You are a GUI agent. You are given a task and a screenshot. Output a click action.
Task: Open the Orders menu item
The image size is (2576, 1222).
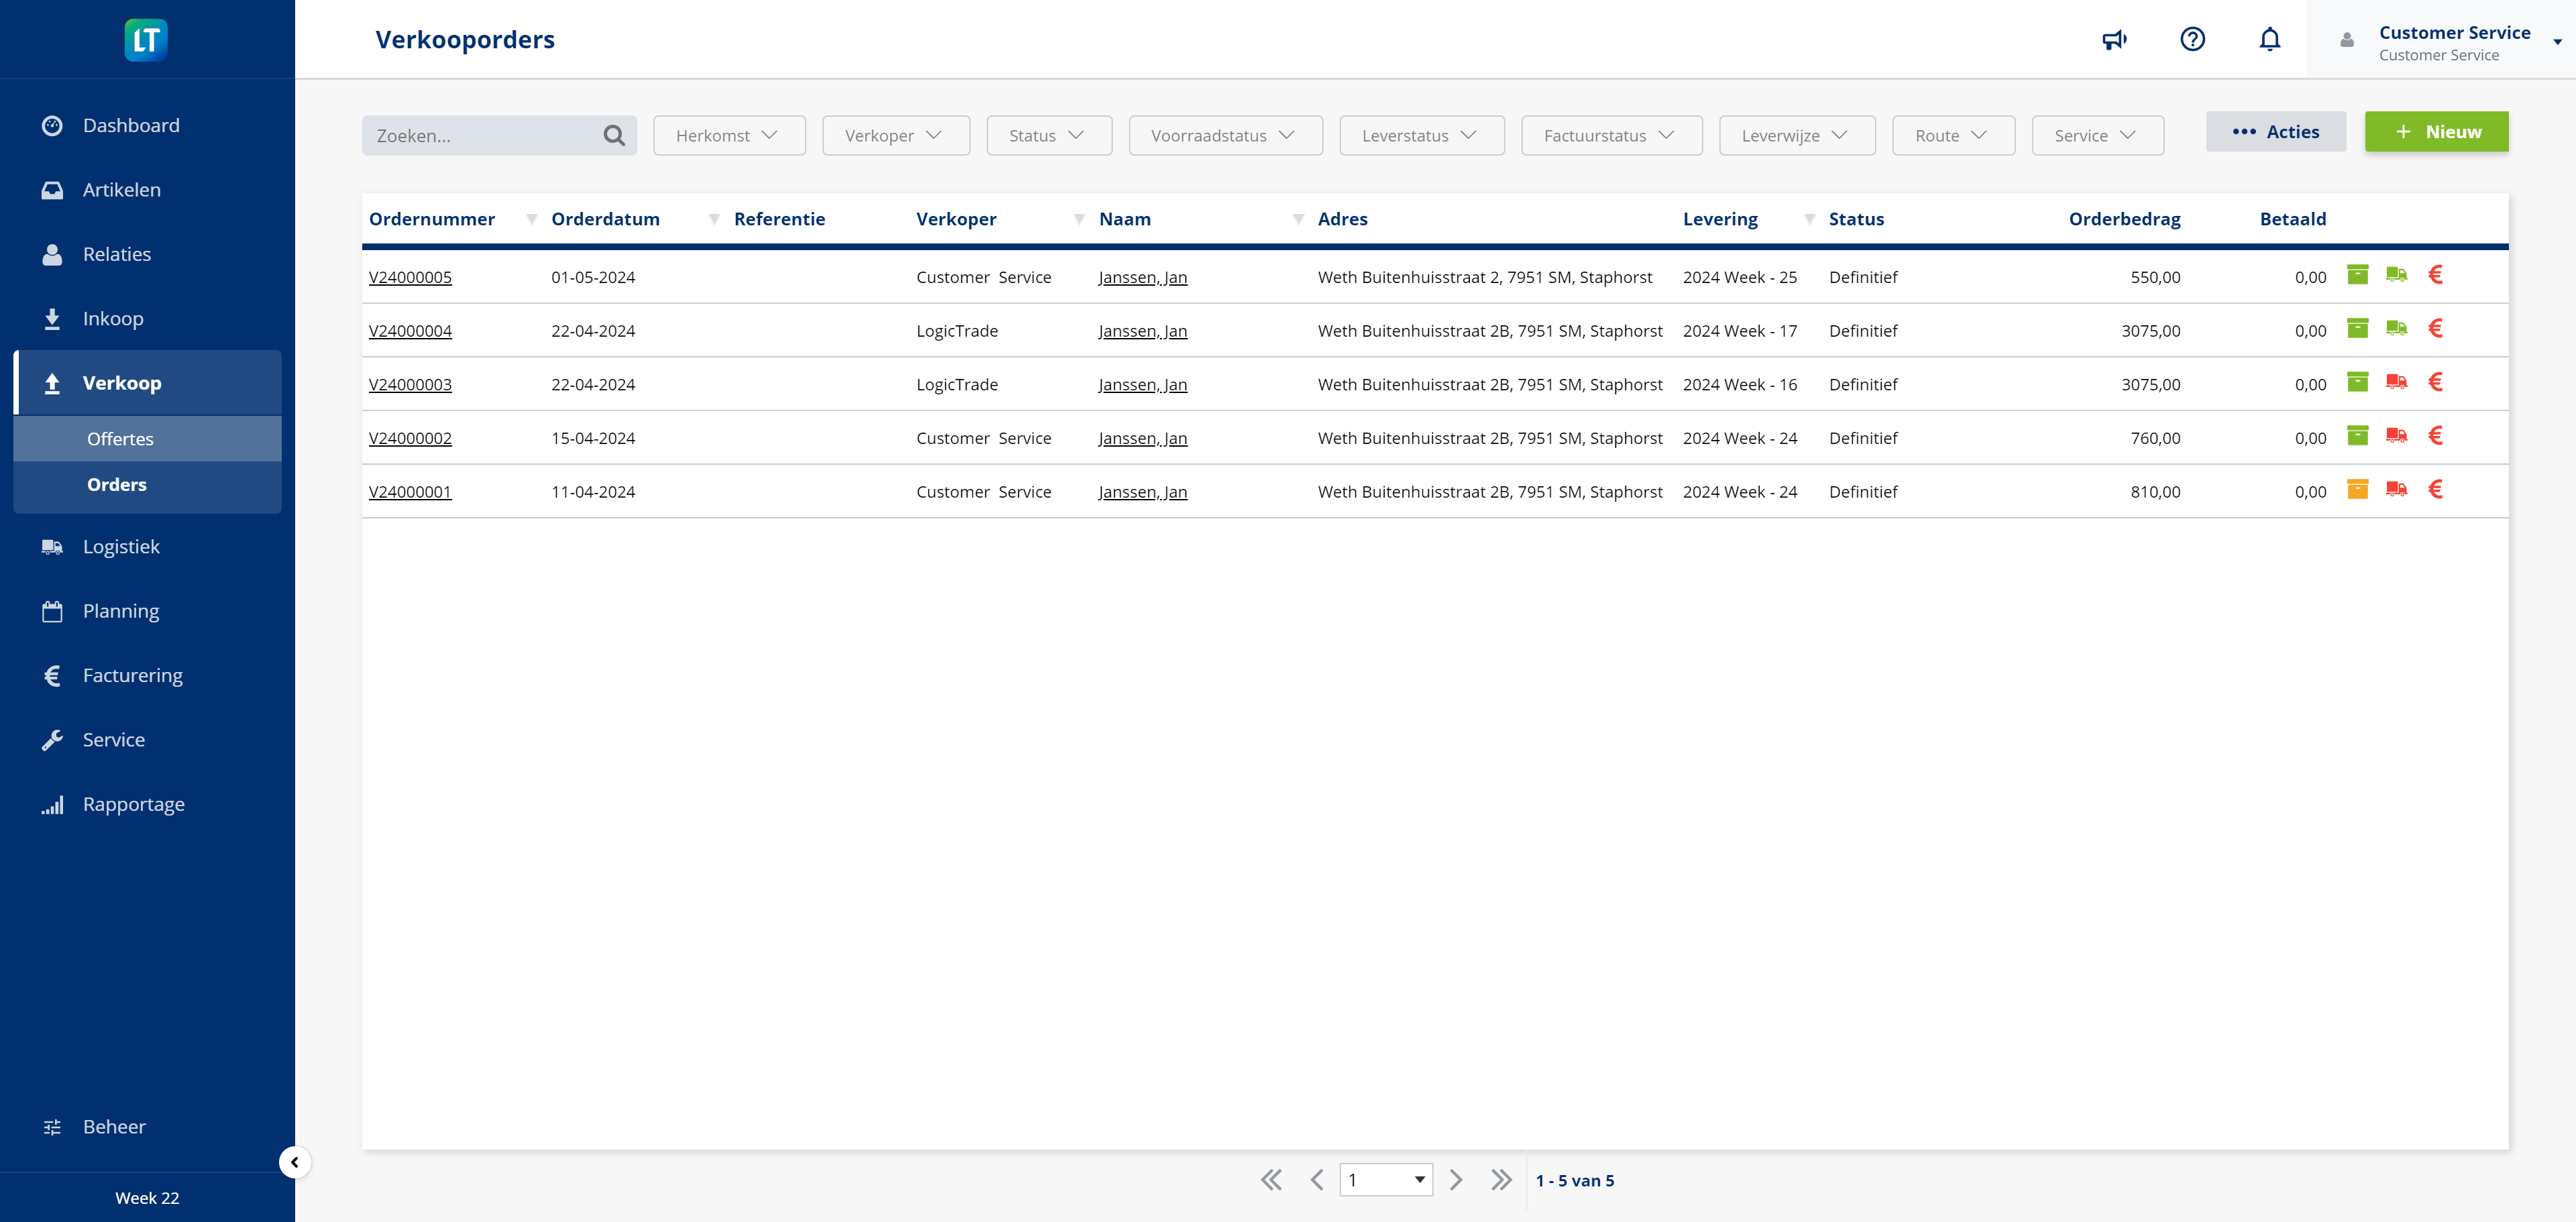click(x=117, y=484)
